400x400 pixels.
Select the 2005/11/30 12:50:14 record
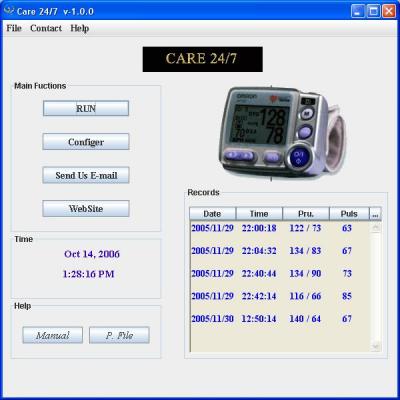point(280,319)
